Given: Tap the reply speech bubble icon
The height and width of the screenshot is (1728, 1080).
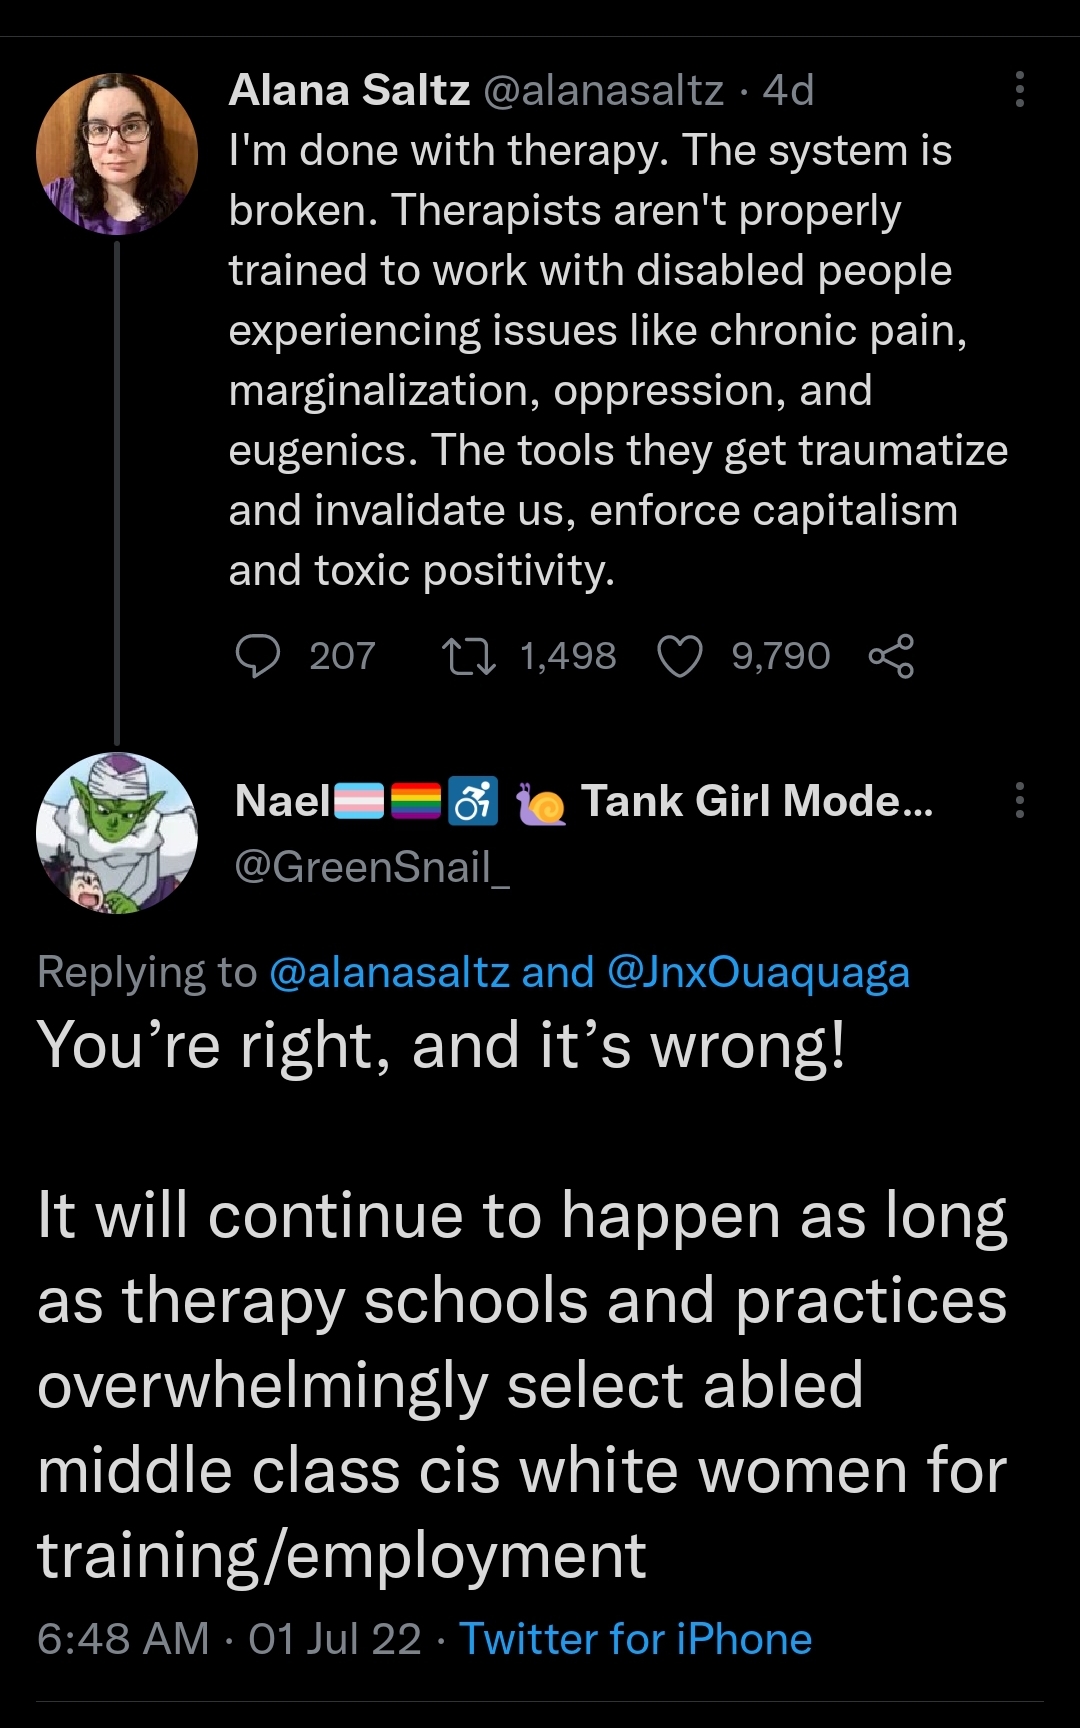Looking at the screenshot, I should click(258, 657).
